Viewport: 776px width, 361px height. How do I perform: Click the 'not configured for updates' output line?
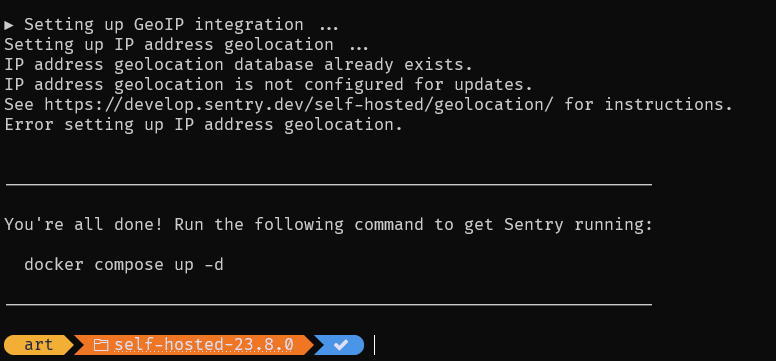pos(268,85)
